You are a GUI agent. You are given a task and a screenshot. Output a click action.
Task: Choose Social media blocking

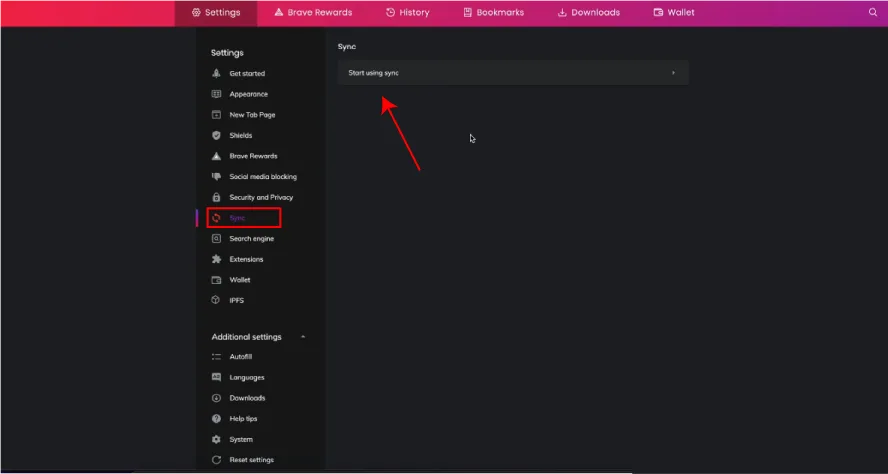tap(263, 177)
